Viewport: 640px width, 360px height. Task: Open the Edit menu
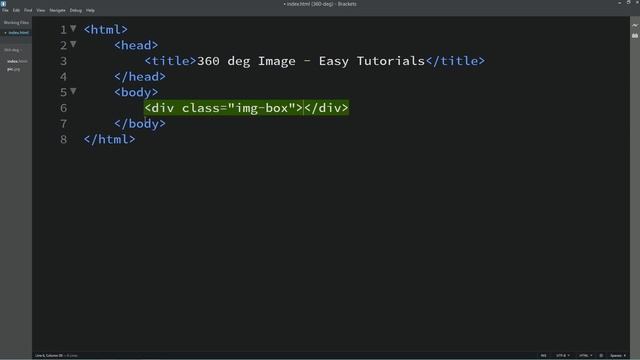pyautogui.click(x=16, y=10)
